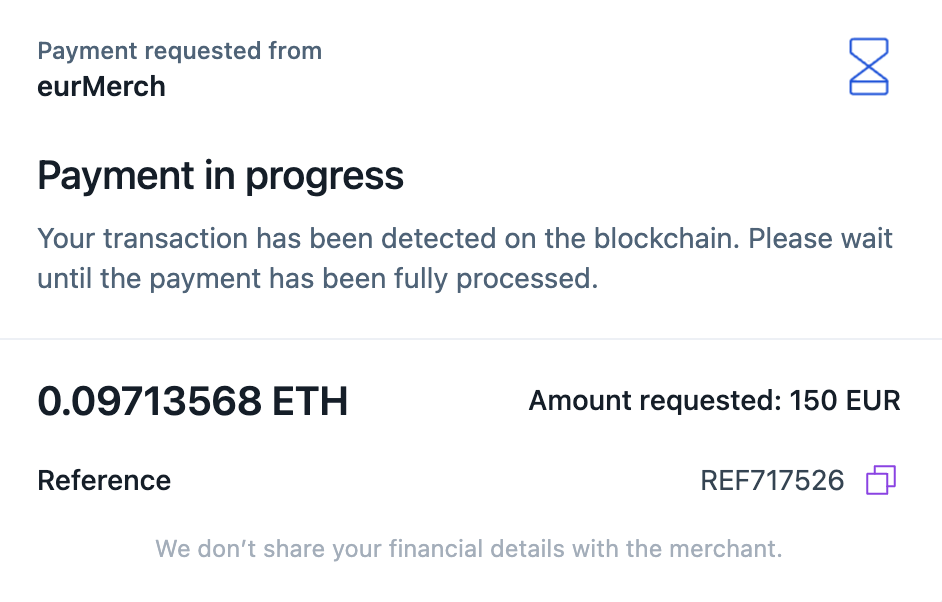Click the transaction detected description text
The width and height of the screenshot is (942, 602).
[x=465, y=258]
